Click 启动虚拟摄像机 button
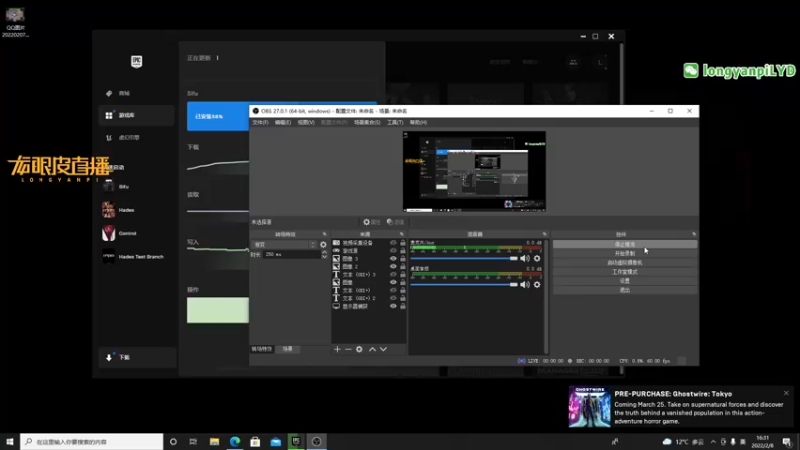The height and width of the screenshot is (450, 800). [624, 263]
